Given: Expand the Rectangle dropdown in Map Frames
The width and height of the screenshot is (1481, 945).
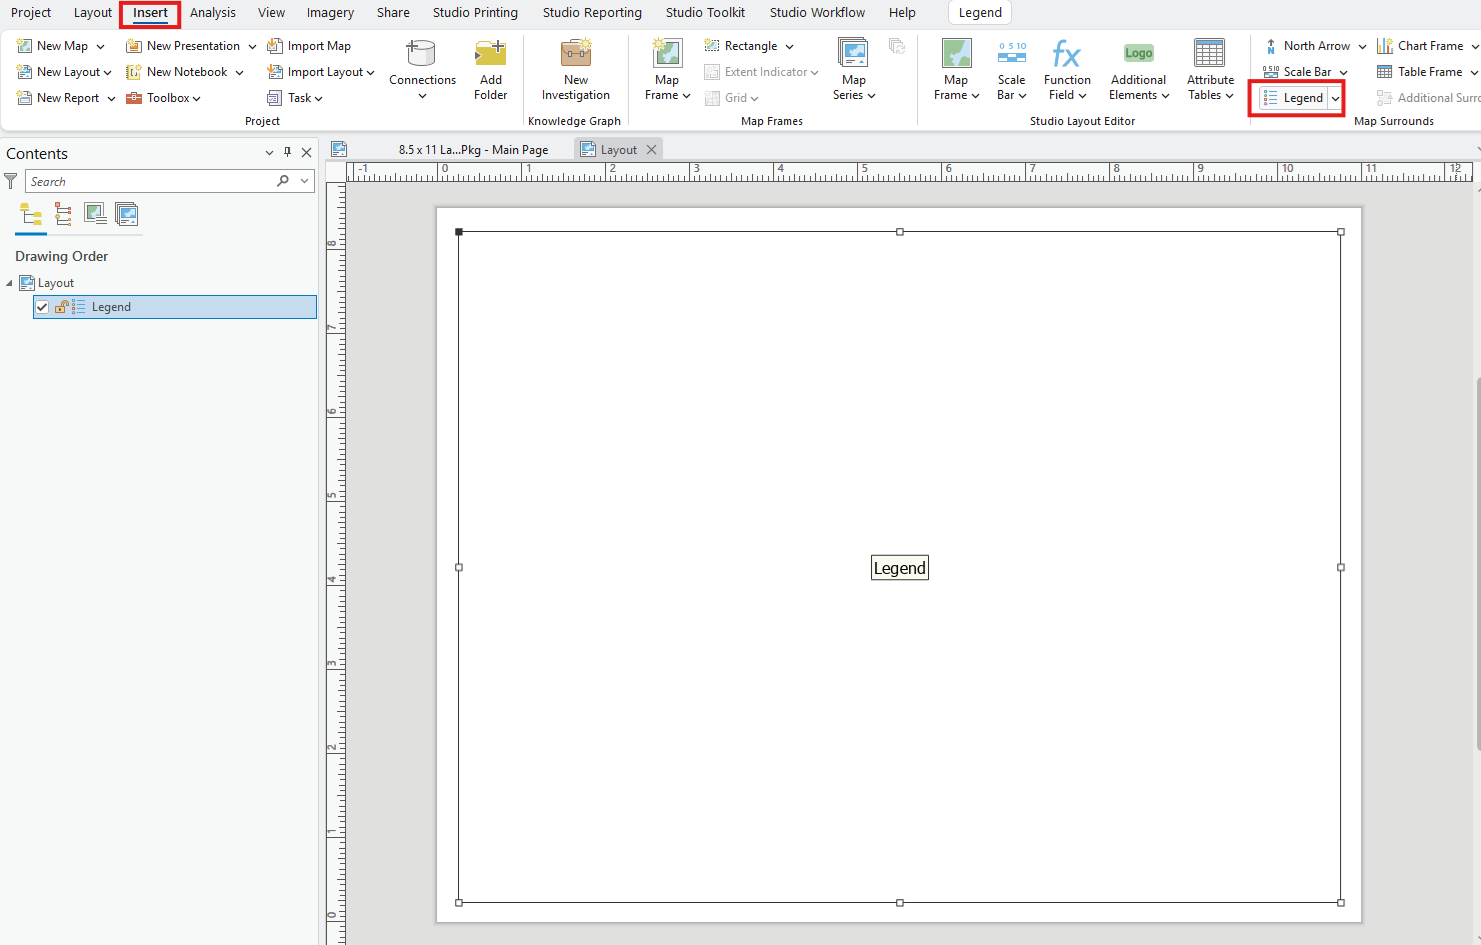Looking at the screenshot, I should 789,45.
